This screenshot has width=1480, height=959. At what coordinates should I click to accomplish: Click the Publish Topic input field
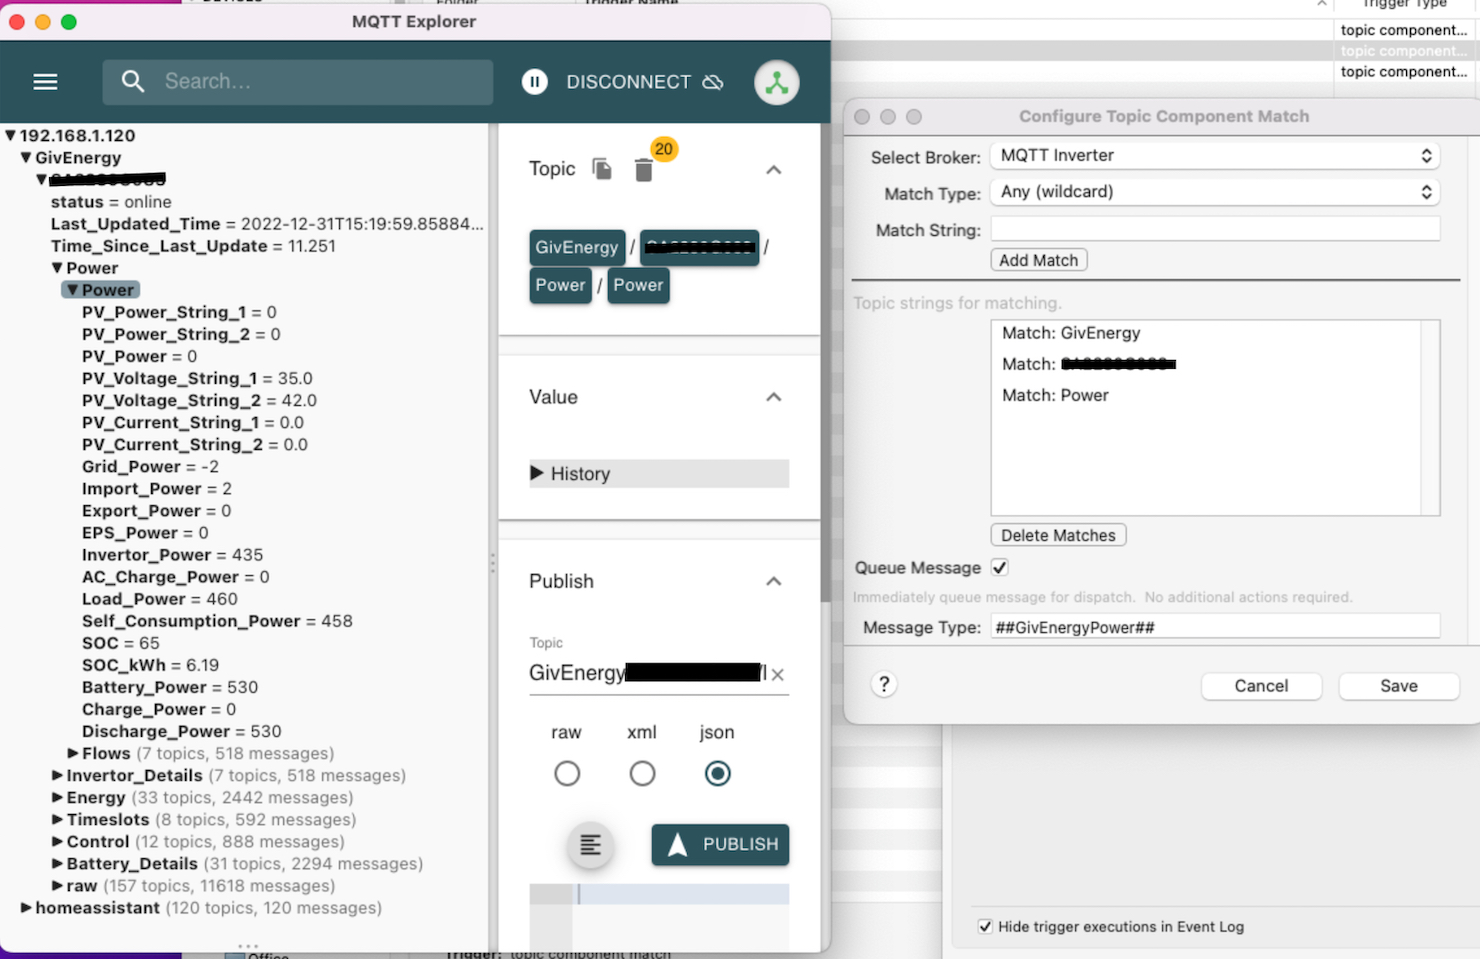point(648,673)
